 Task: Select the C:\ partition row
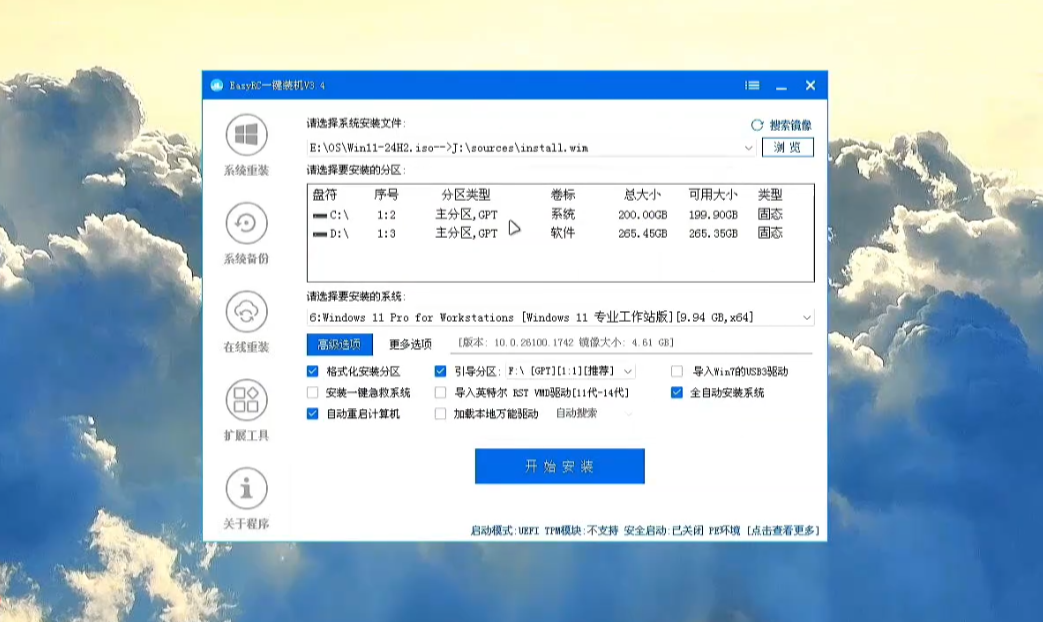coord(560,215)
